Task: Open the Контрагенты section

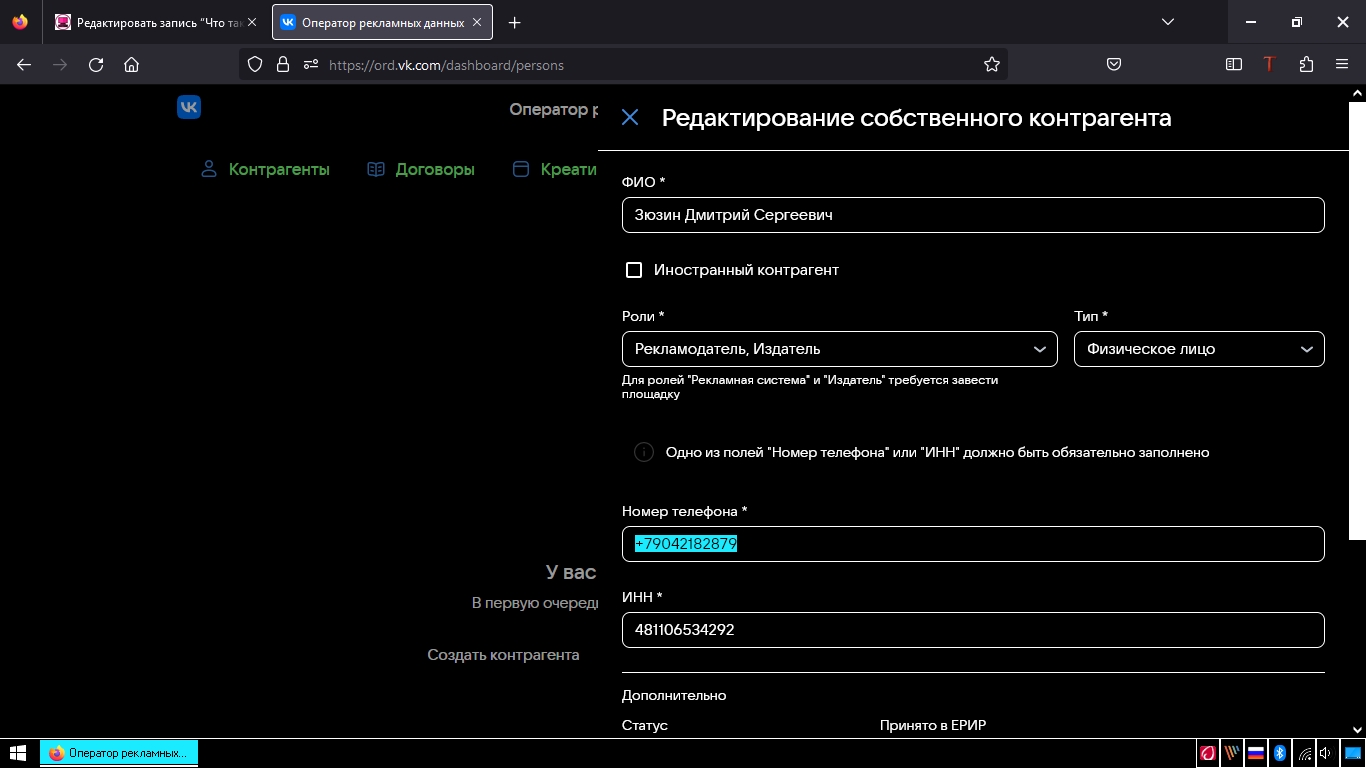Action: point(279,169)
